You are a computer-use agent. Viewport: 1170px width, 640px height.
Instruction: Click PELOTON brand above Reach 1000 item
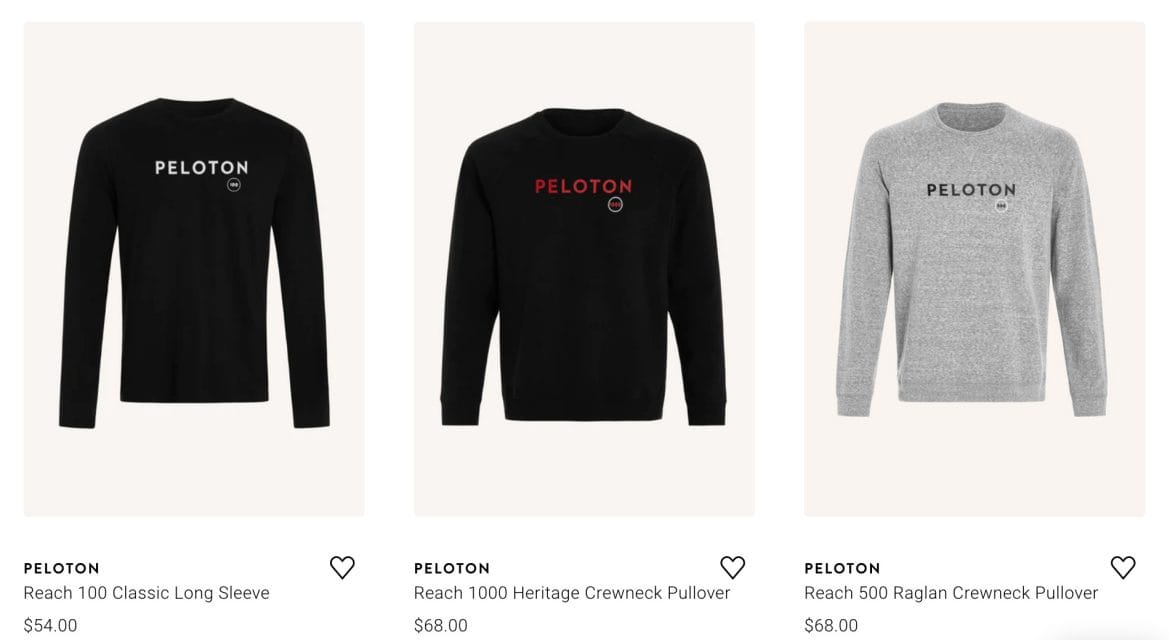pyautogui.click(x=452, y=568)
